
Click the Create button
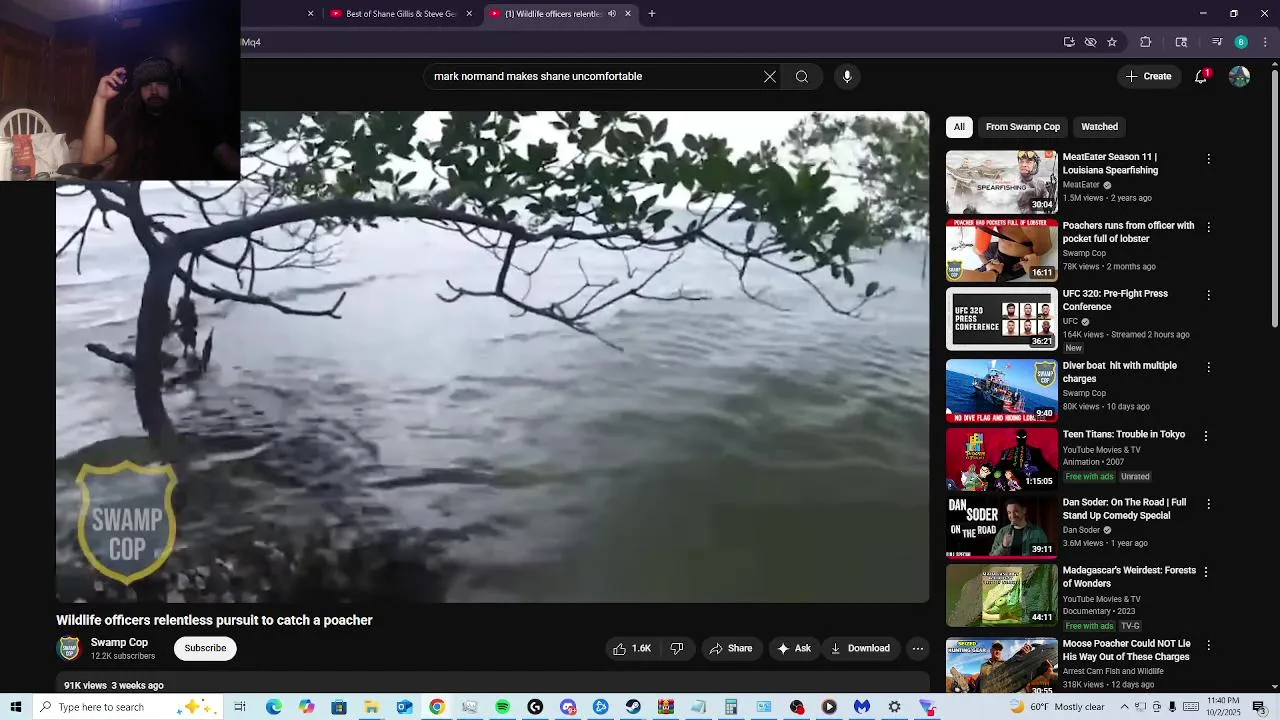pos(1148,76)
